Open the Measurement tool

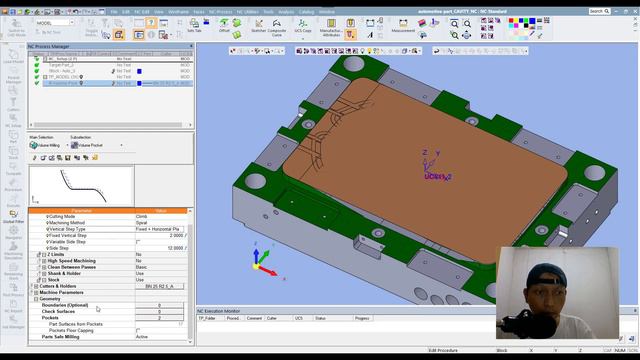(403, 25)
